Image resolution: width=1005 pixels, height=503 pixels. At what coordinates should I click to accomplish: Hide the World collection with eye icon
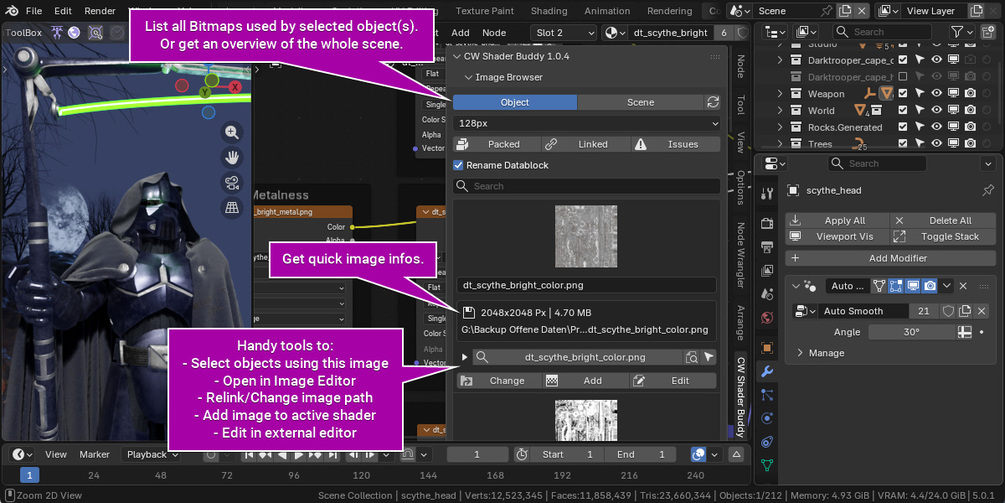point(936,110)
